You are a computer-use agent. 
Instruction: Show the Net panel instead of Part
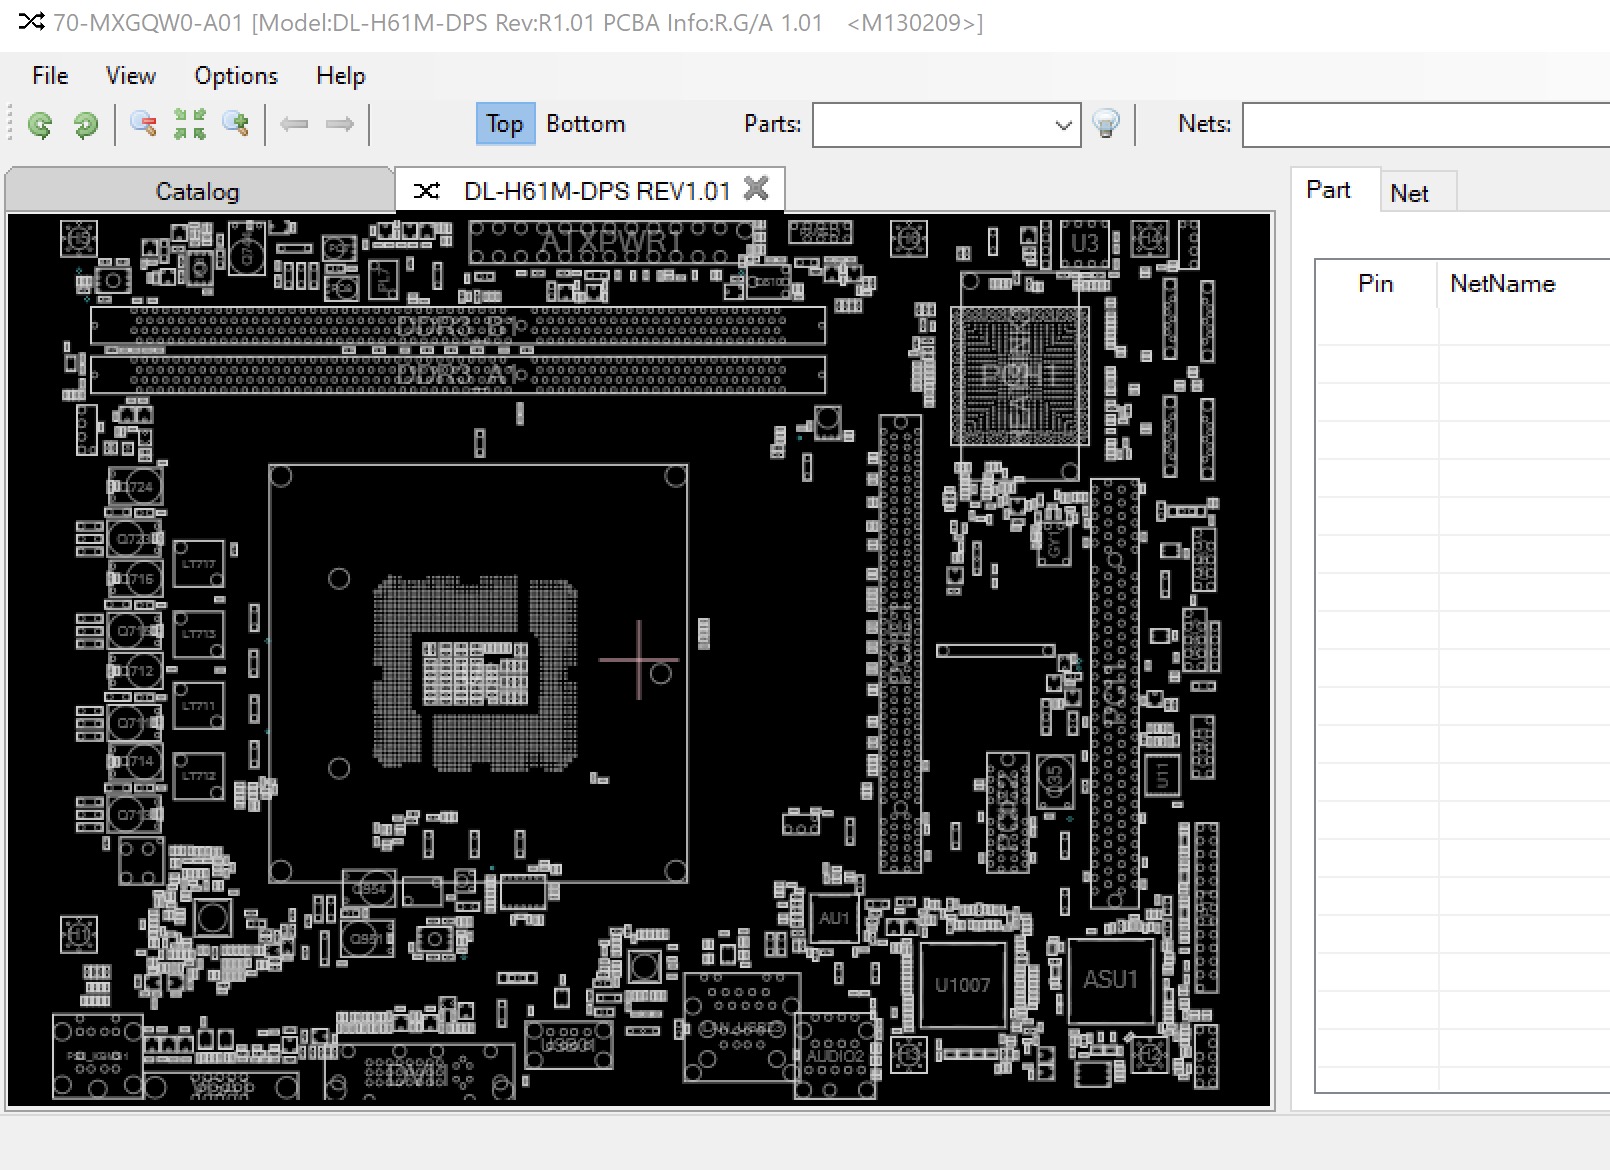pos(1416,192)
